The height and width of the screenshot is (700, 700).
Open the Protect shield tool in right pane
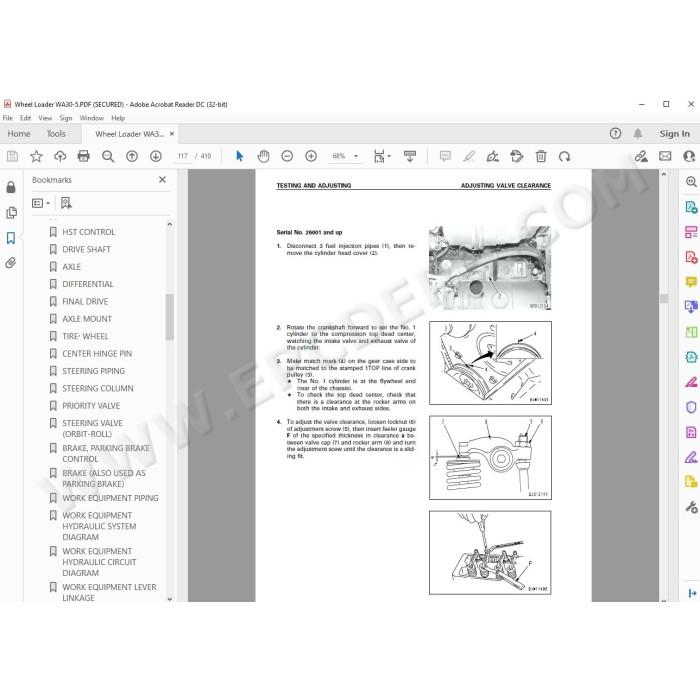[691, 407]
